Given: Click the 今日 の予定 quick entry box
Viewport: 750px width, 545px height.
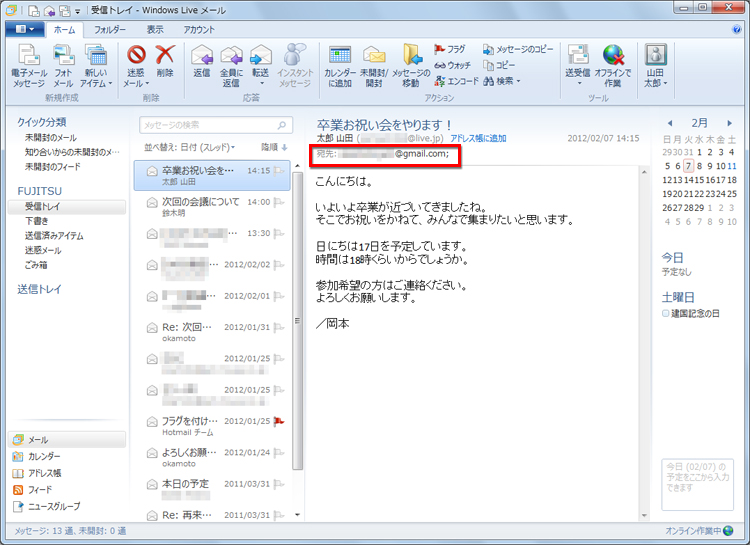Looking at the screenshot, I should click(697, 484).
